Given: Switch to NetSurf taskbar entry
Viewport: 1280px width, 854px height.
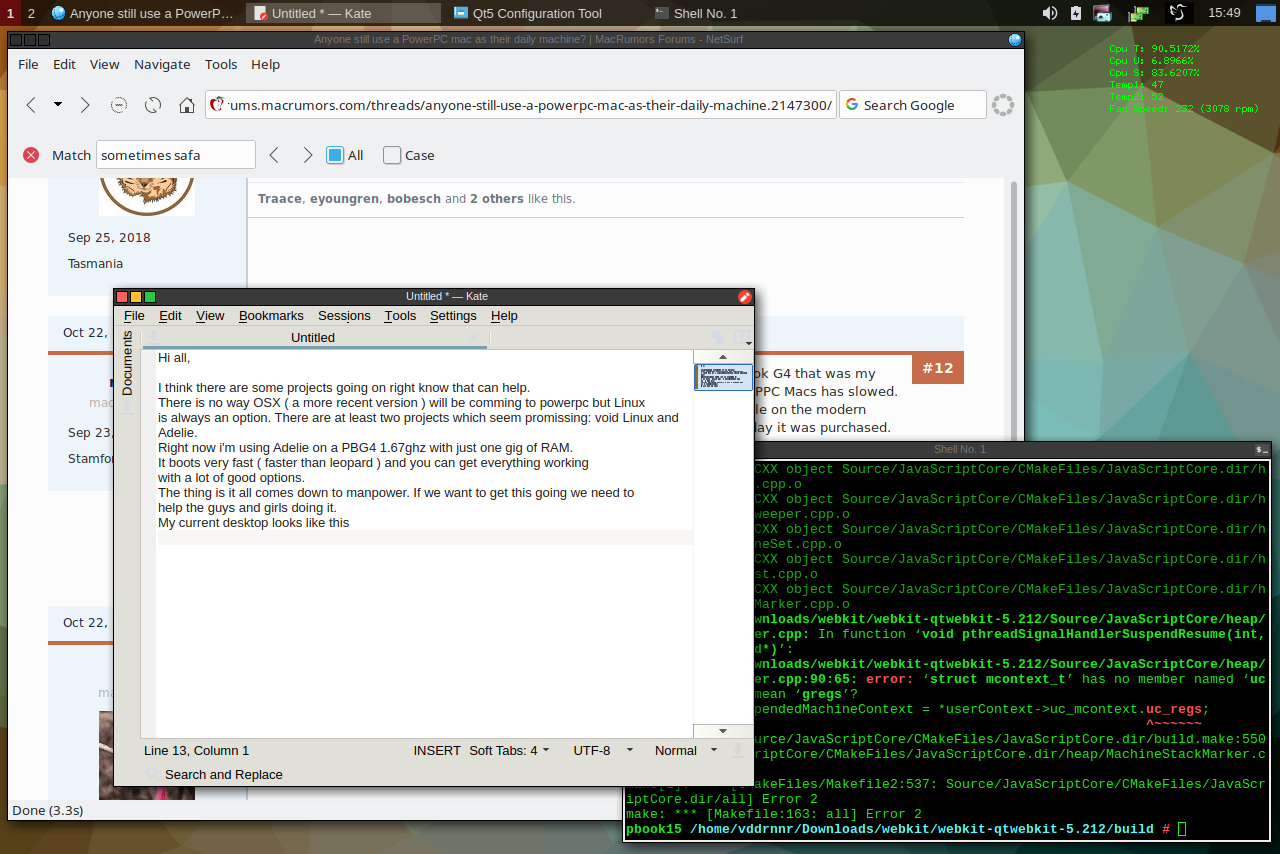Looking at the screenshot, I should pyautogui.click(x=142, y=13).
